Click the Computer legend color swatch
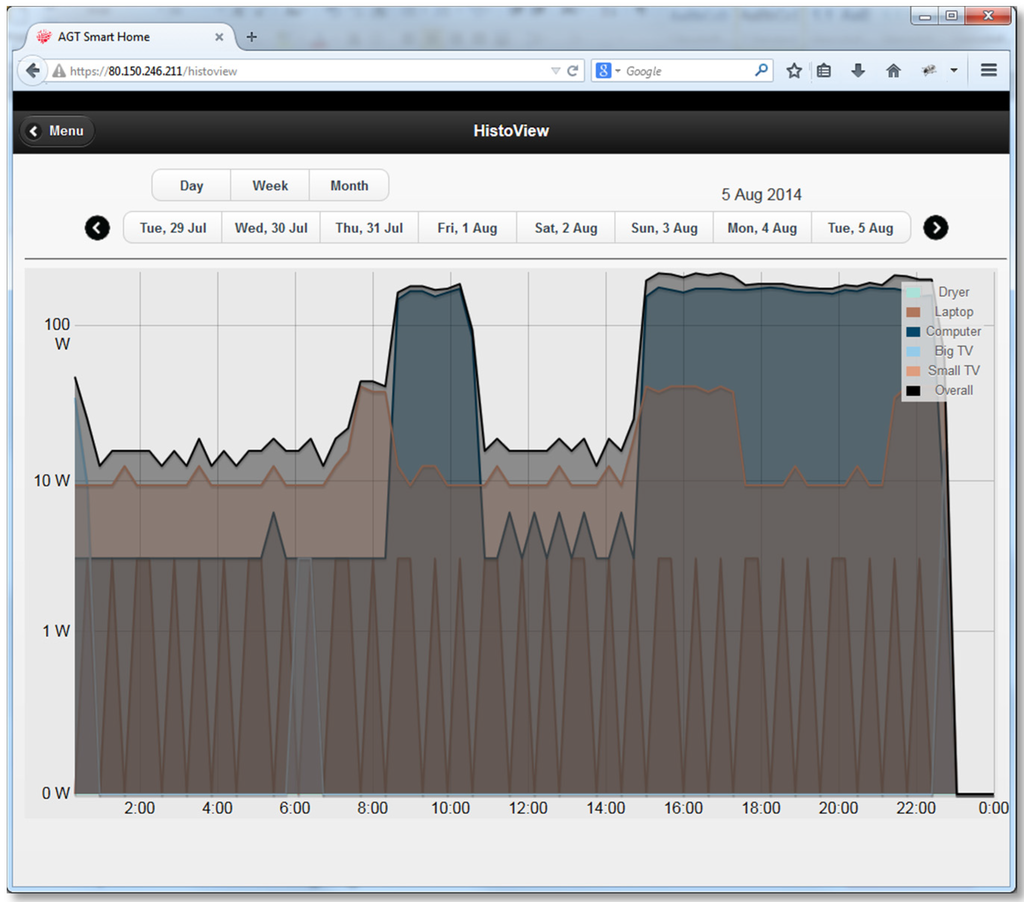This screenshot has width=1024, height=902. click(x=913, y=332)
